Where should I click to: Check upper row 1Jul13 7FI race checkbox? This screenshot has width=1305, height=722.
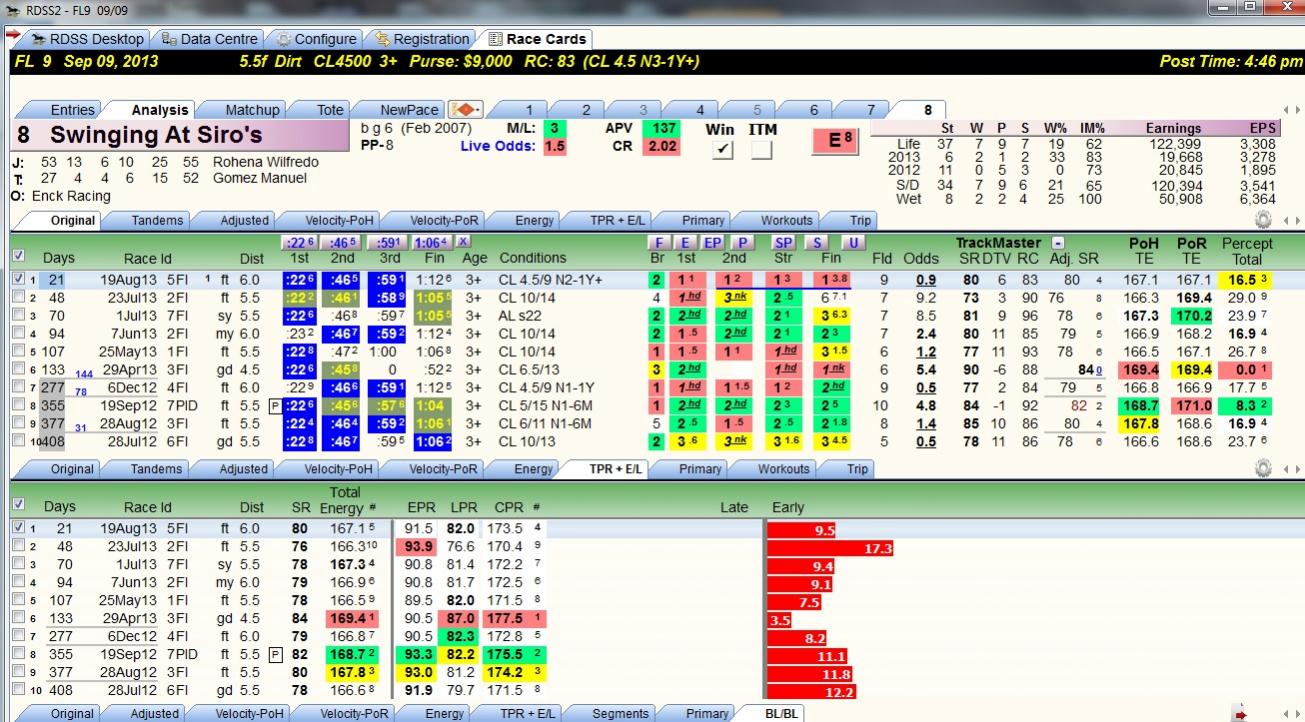[x=18, y=316]
